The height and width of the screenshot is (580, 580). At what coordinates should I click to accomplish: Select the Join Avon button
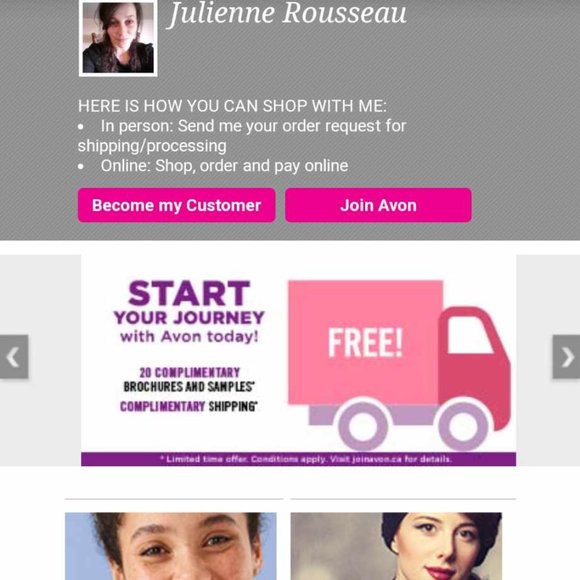(x=378, y=205)
